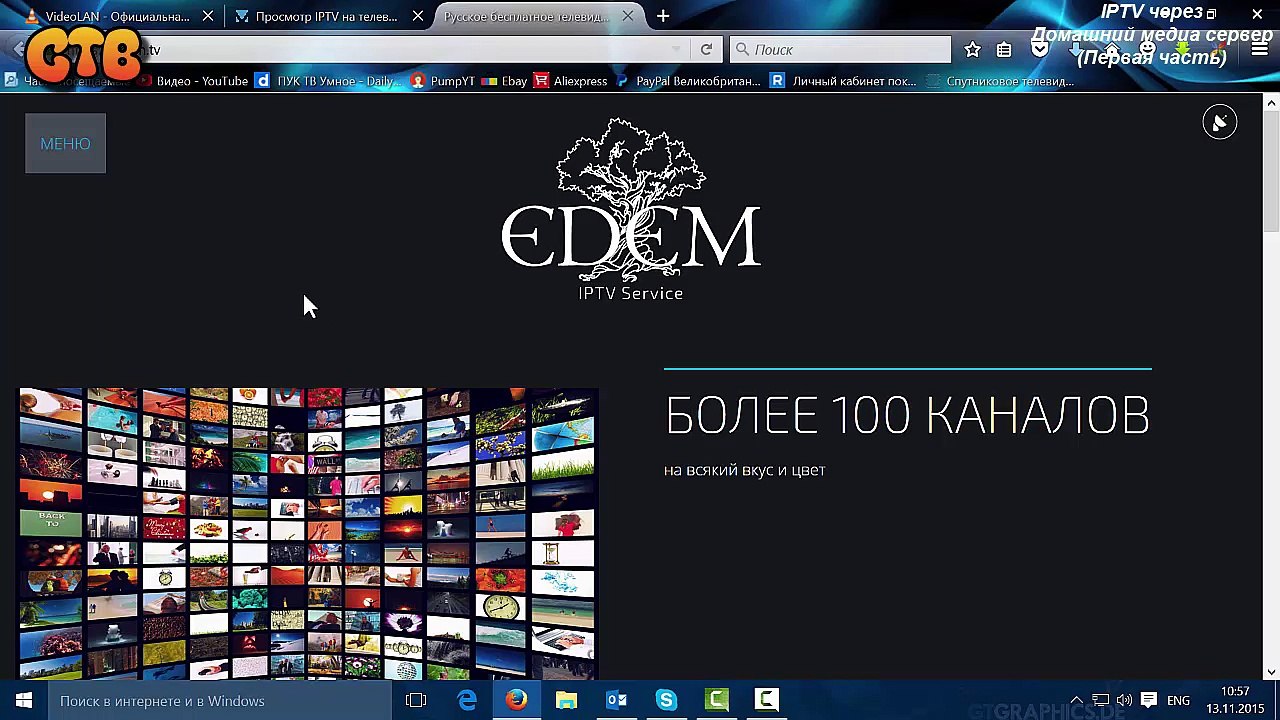
Task: Open the ПУК ТВ Умное - Daily... bookmark
Action: tap(329, 81)
